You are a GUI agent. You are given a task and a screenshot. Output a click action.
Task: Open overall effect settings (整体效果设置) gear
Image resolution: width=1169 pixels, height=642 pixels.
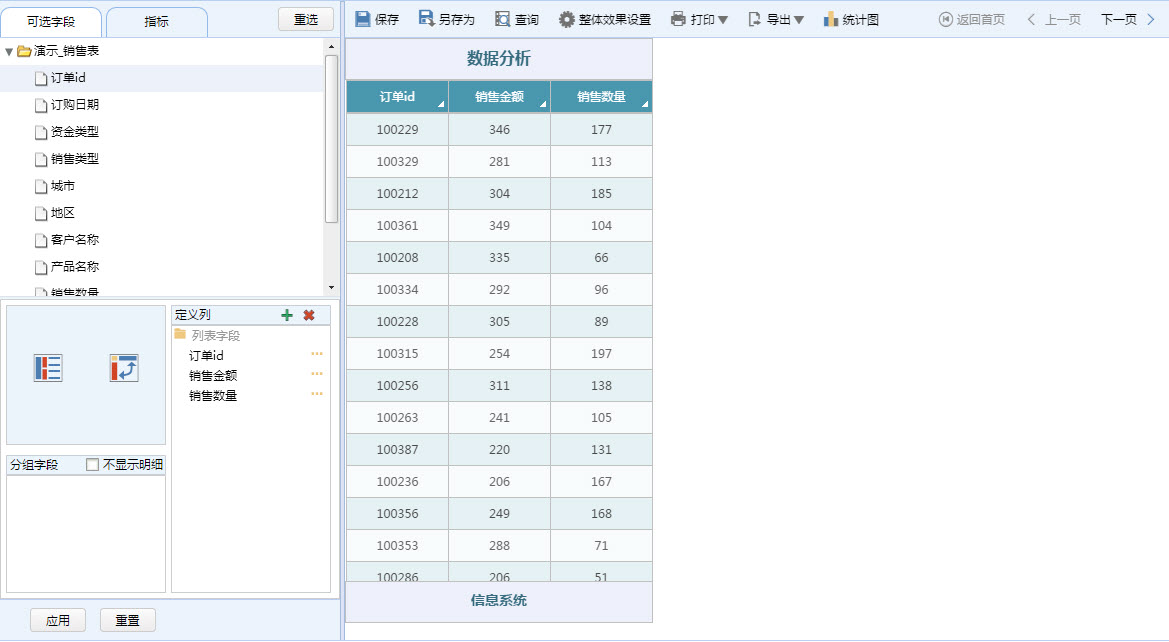point(567,19)
